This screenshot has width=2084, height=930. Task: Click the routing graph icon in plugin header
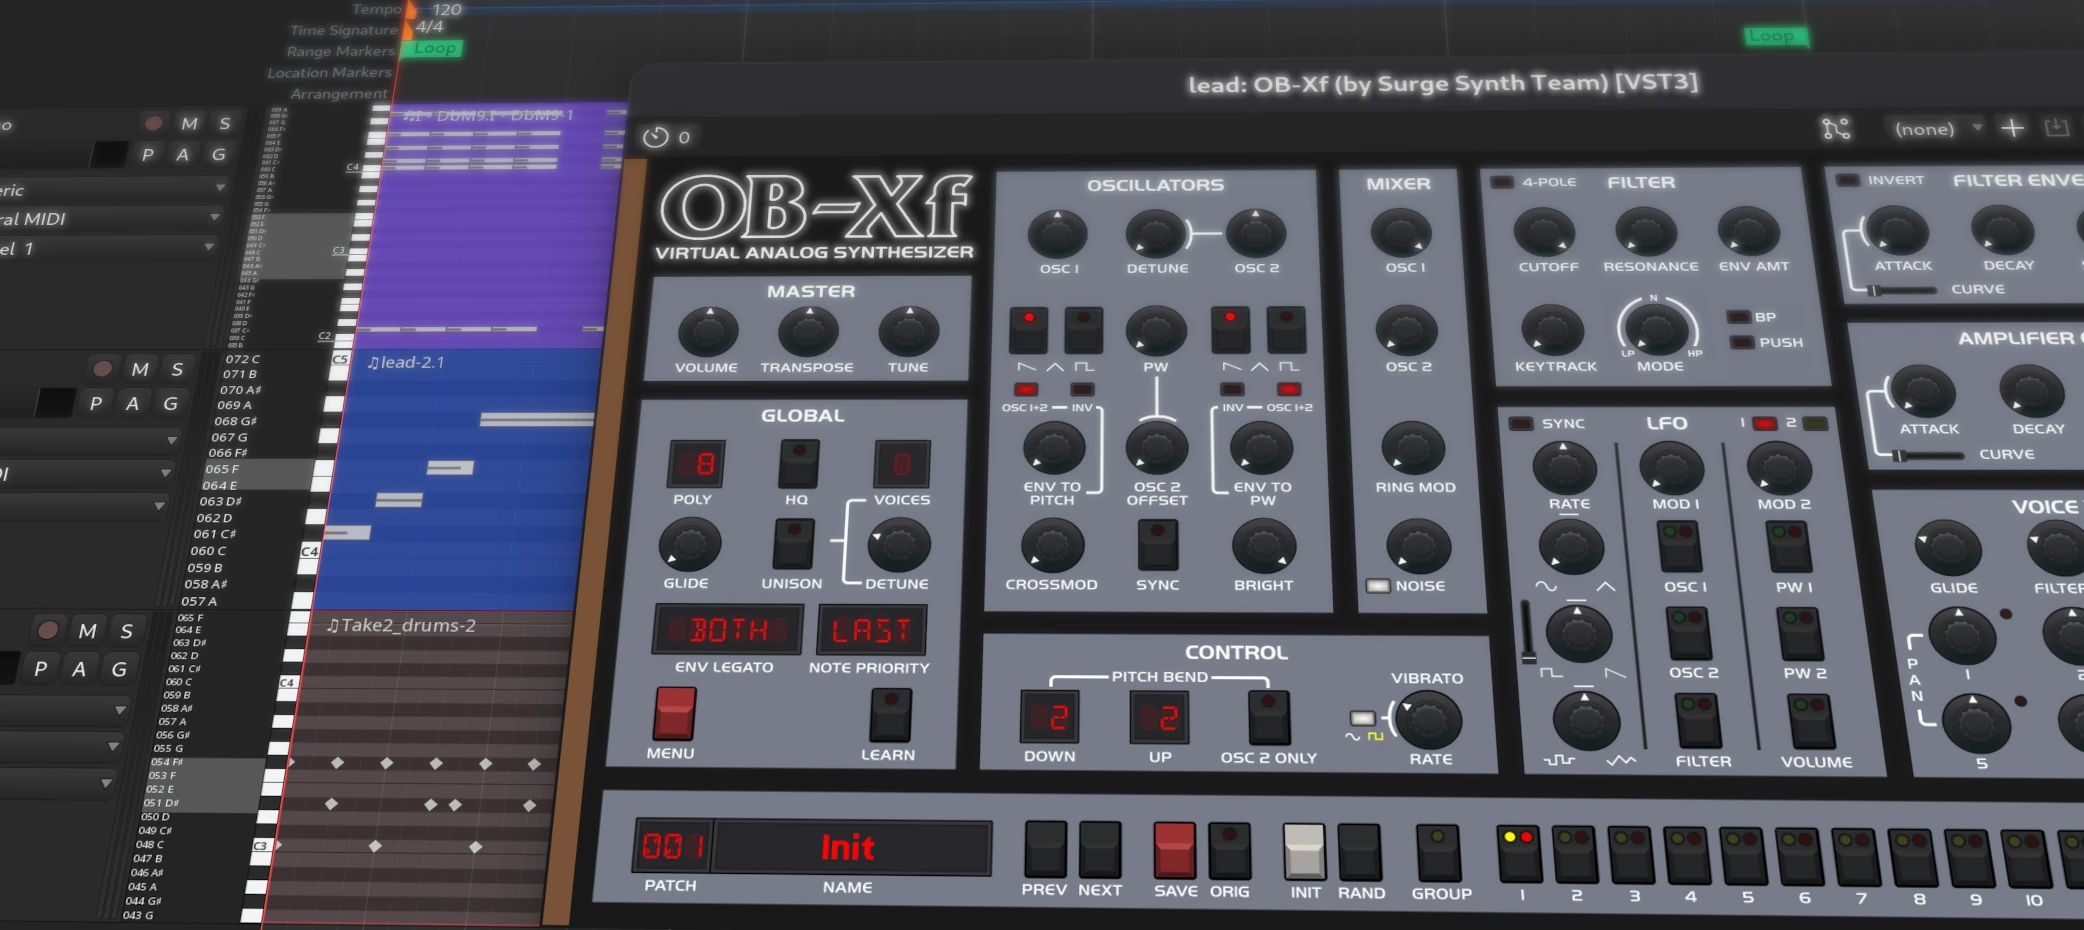1838,128
